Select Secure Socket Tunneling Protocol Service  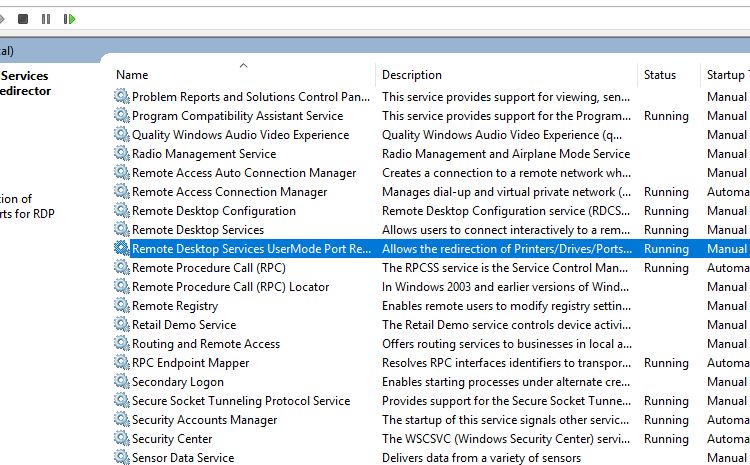241,401
